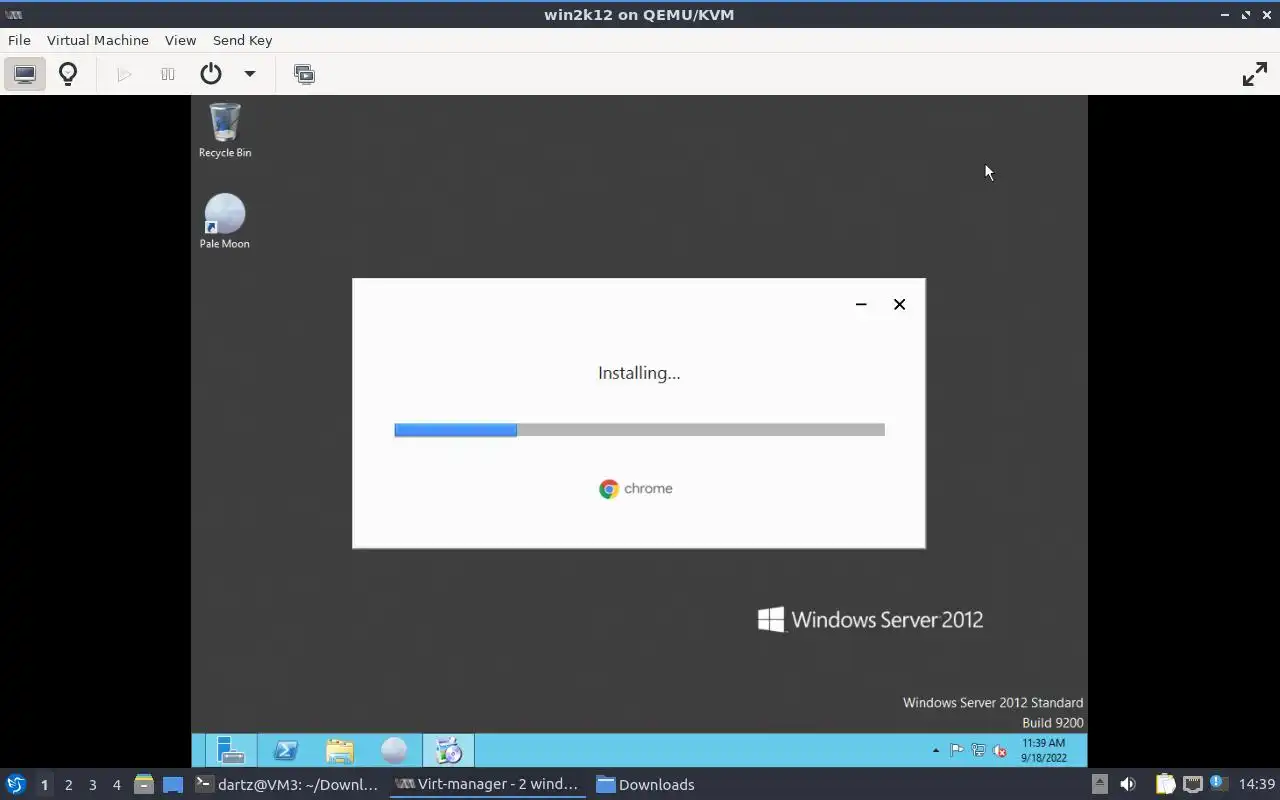This screenshot has width=1280, height=800.
Task: Open the View menu
Action: coord(180,40)
